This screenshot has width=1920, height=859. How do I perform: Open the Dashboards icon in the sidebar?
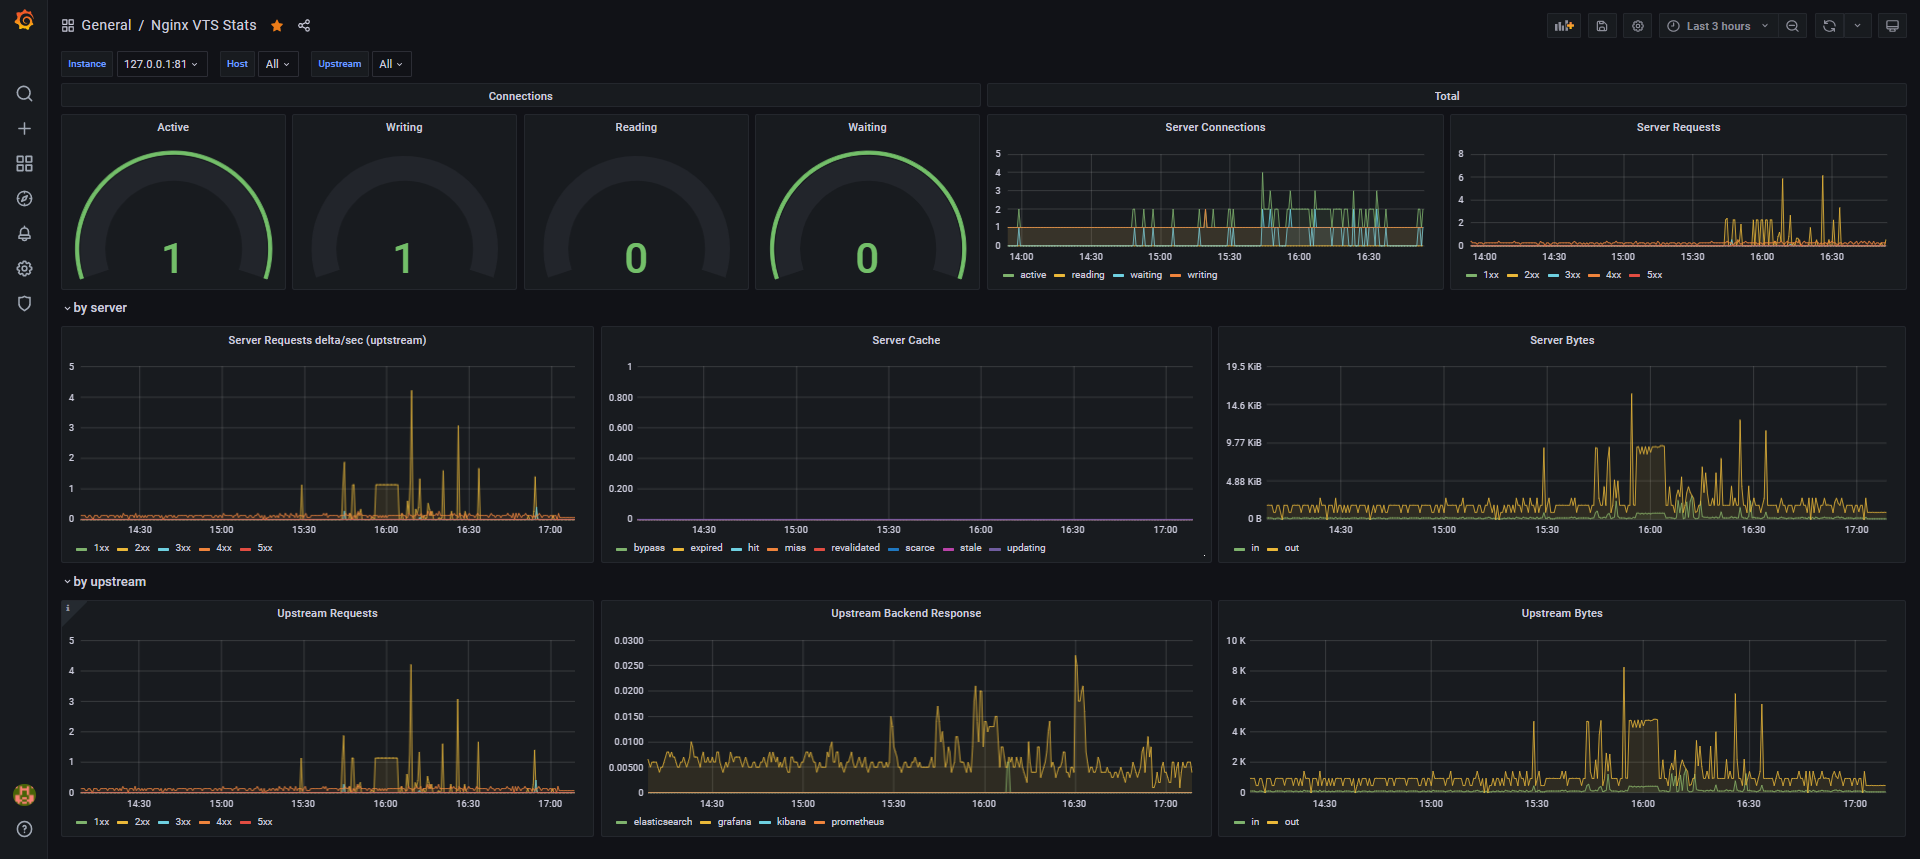(24, 164)
